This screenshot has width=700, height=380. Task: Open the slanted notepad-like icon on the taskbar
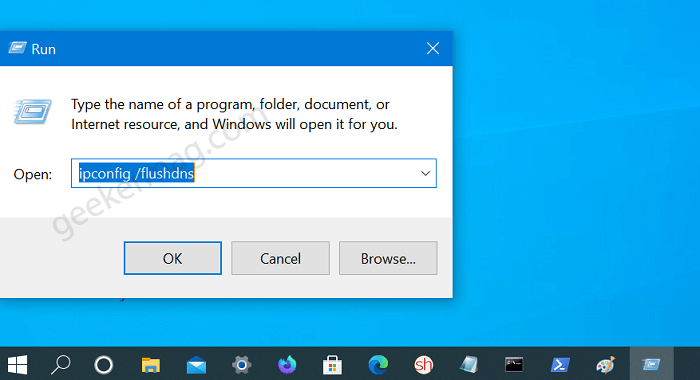point(469,365)
